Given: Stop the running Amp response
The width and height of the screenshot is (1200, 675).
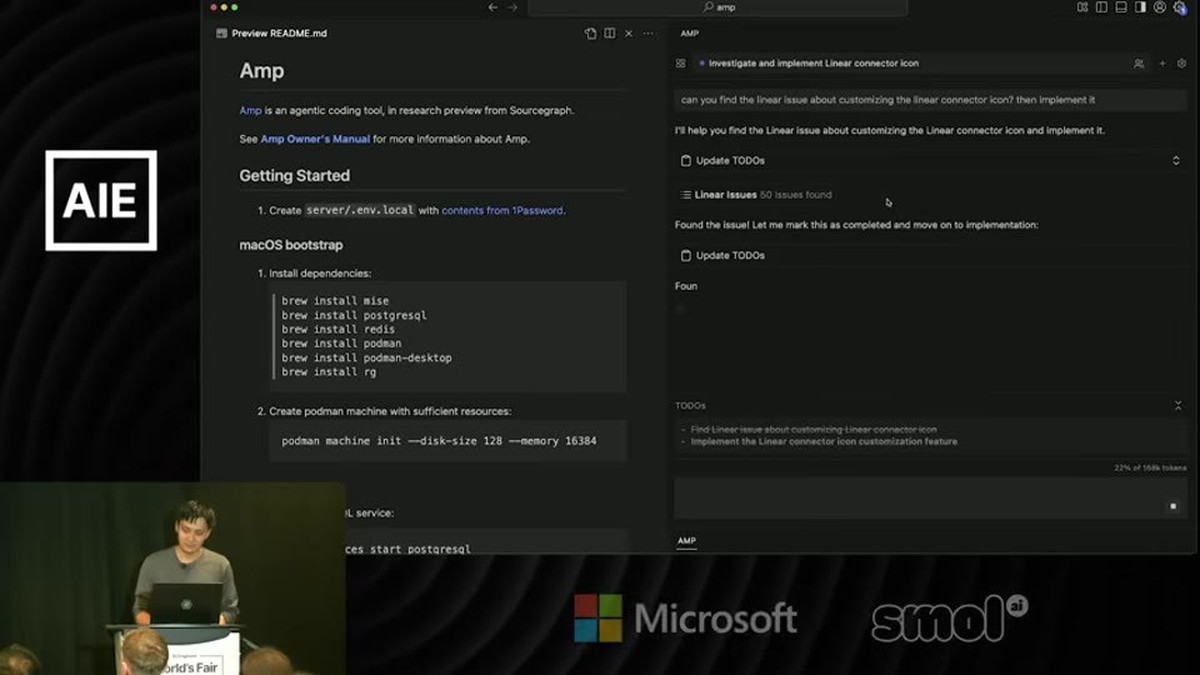Looking at the screenshot, I should 1174,506.
